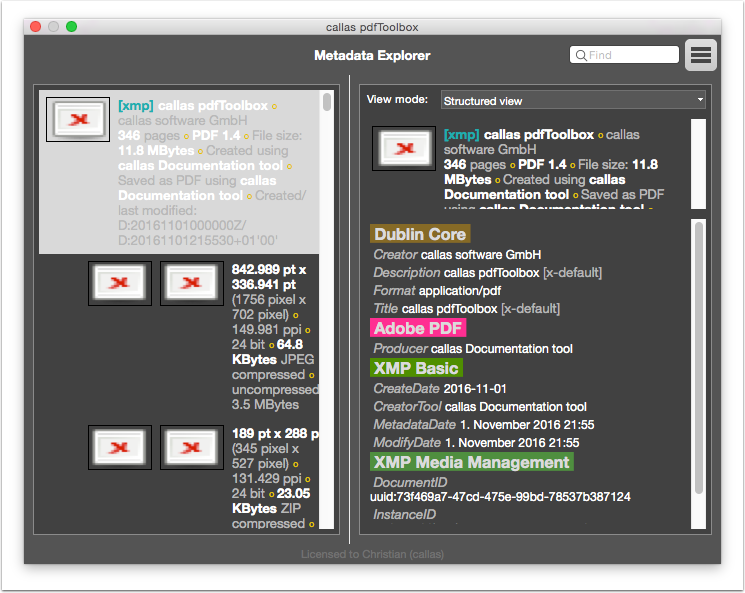Select the 189 pt x 288 entry text
745x593 pixels.
[x=275, y=433]
